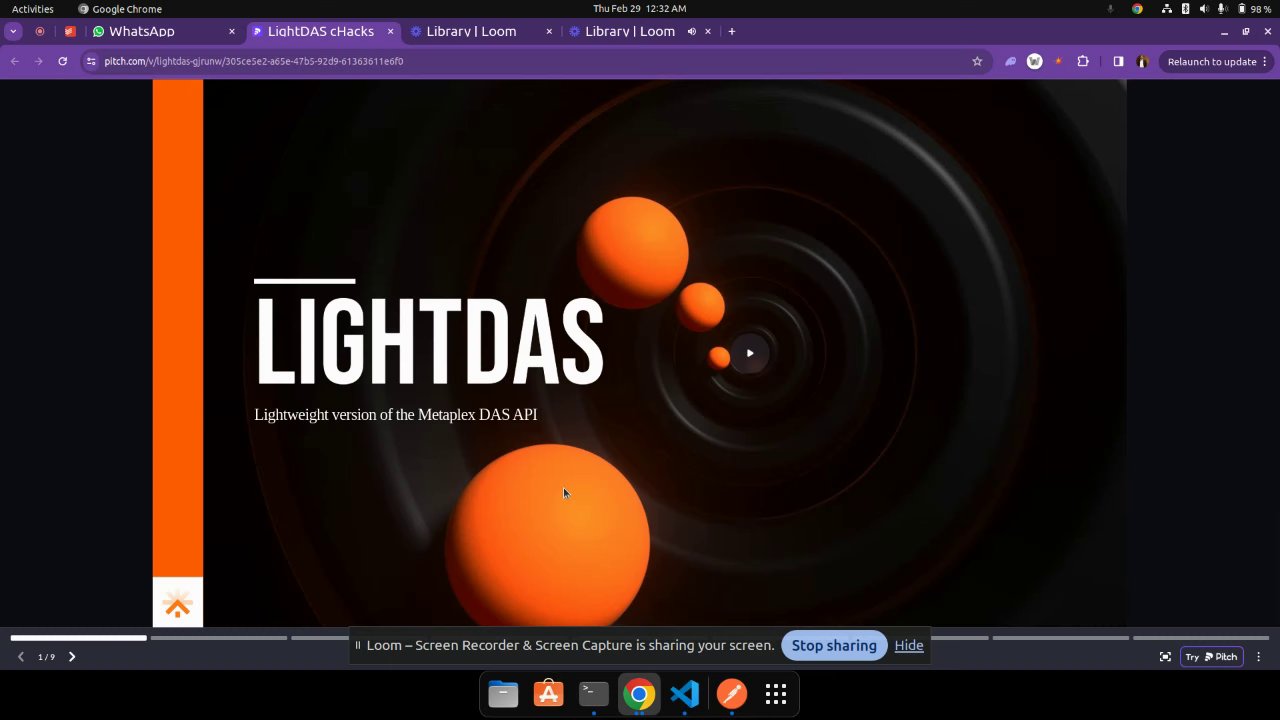Go back in browser history
Screen dimensions: 1280x720
click(x=15, y=61)
